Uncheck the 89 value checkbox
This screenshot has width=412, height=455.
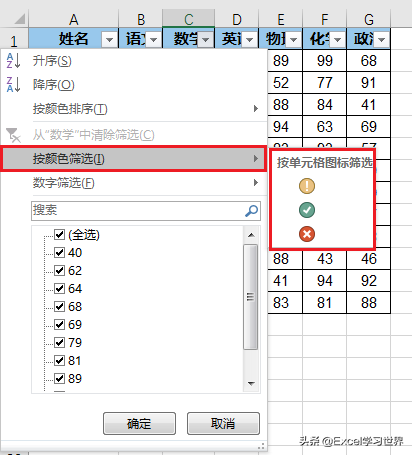point(59,378)
